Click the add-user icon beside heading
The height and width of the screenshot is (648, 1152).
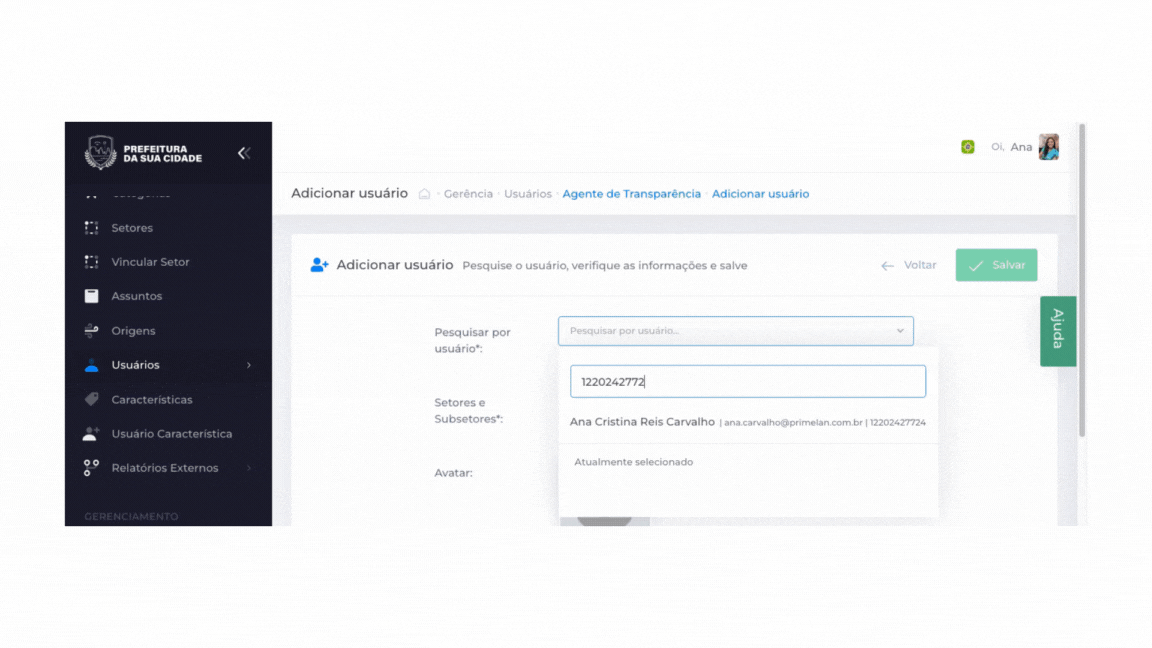319,265
